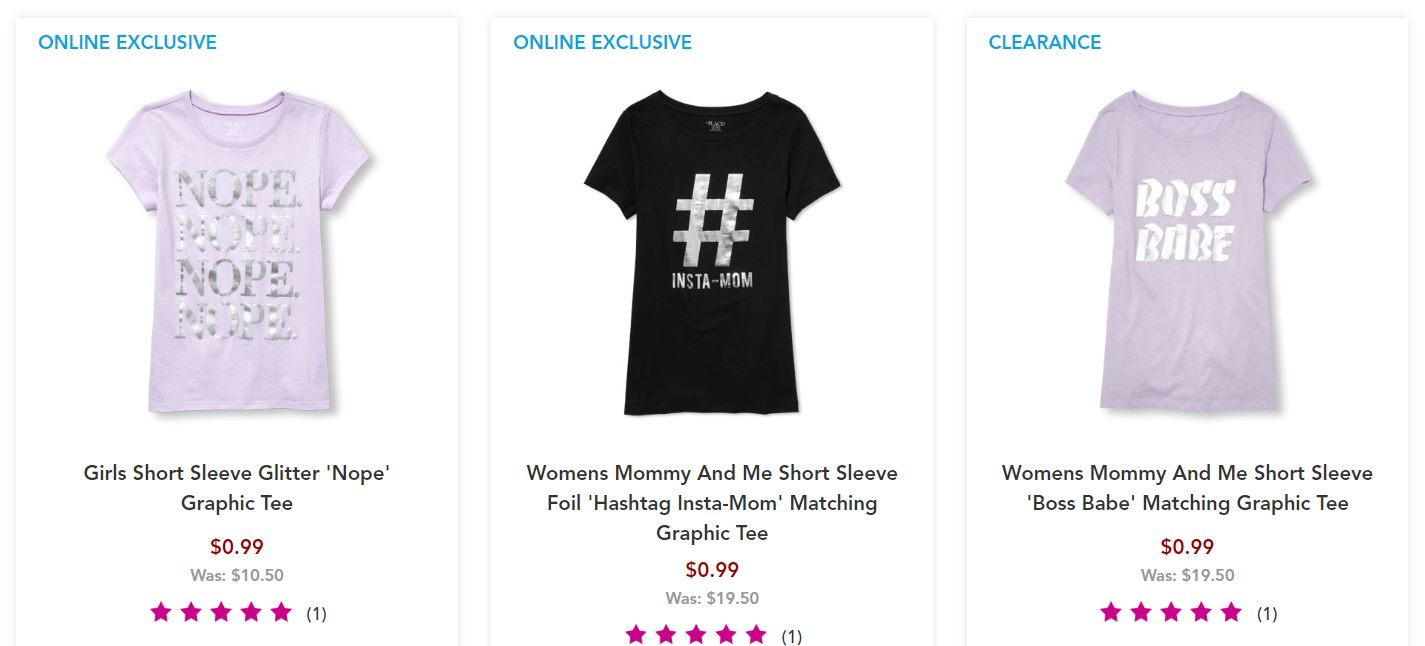
Task: Click the Online Exclusive badge above Insta-Mom tee
Action: [602, 43]
